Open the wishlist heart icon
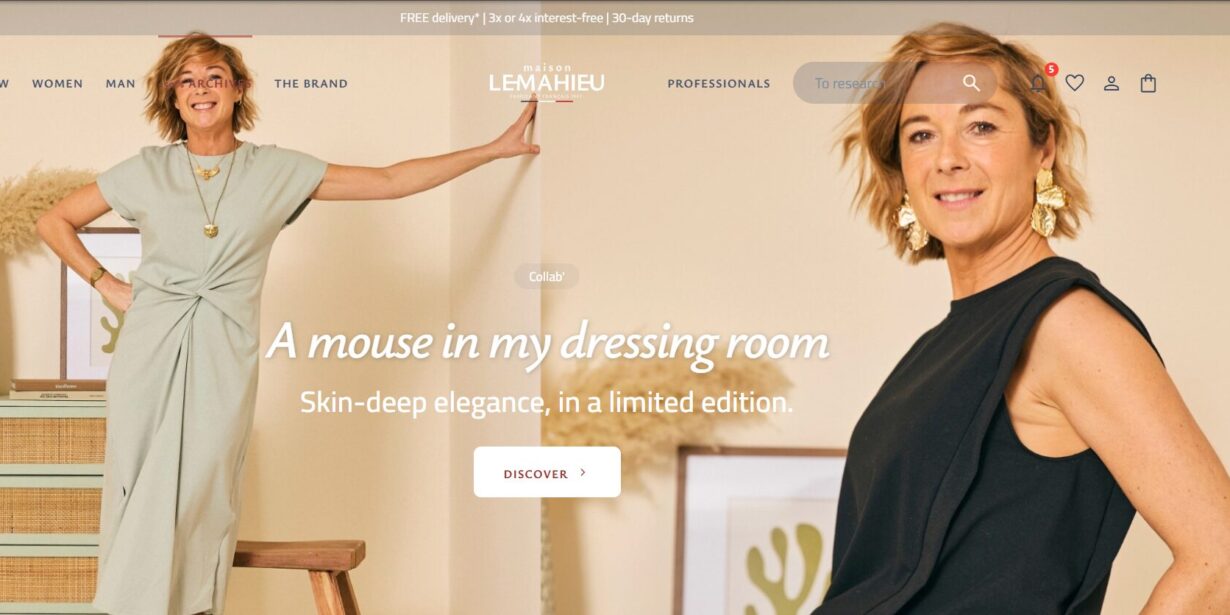Image resolution: width=1230 pixels, height=615 pixels. point(1075,83)
